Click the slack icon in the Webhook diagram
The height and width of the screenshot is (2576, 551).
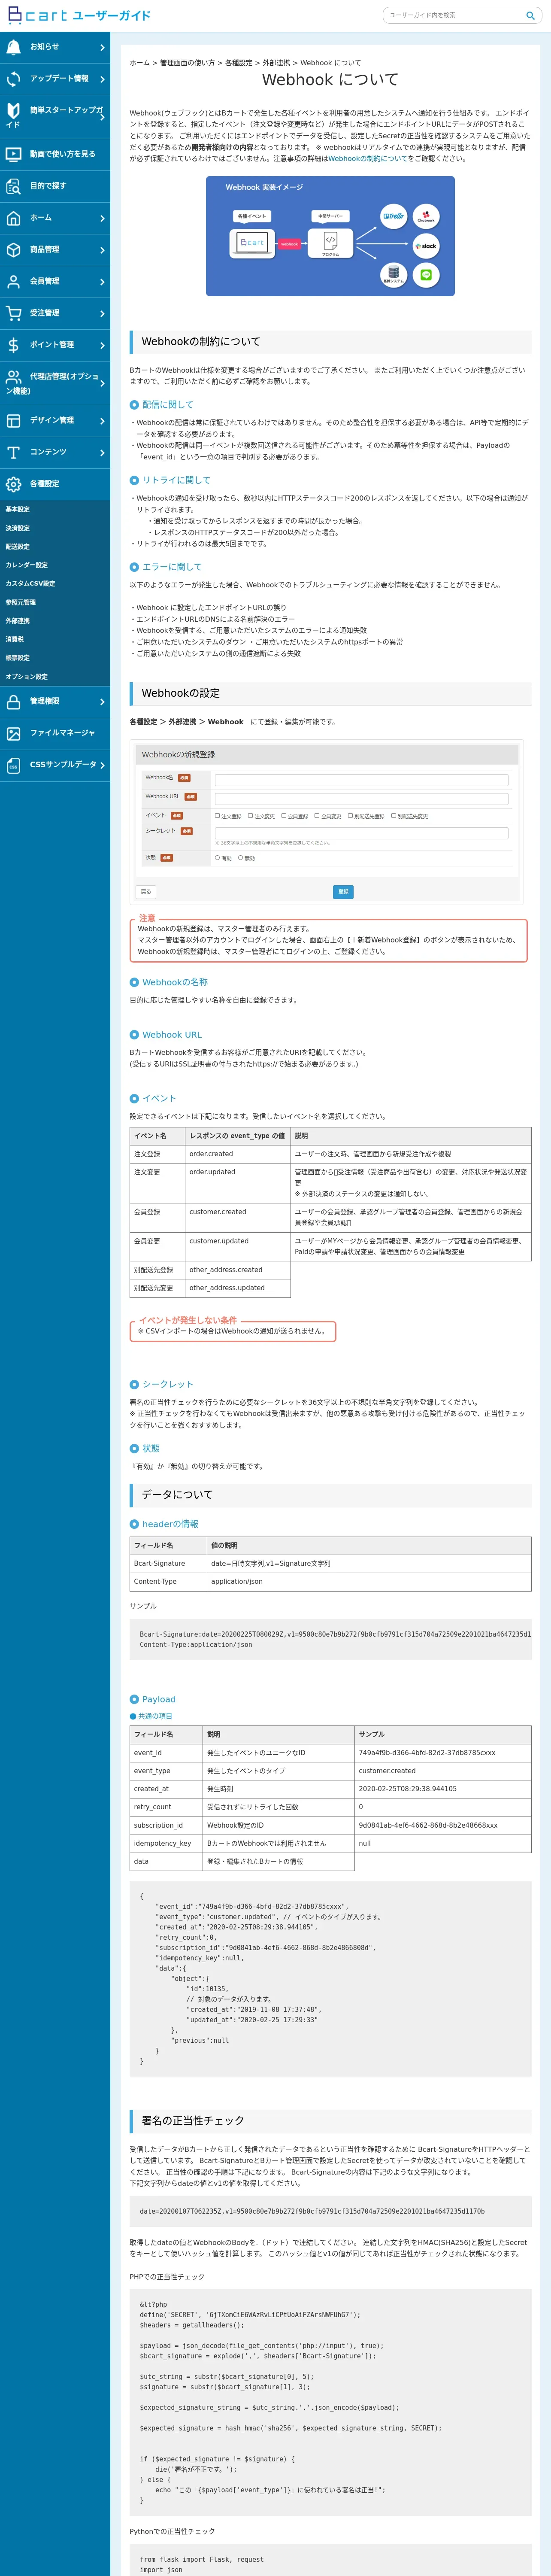pos(426,245)
